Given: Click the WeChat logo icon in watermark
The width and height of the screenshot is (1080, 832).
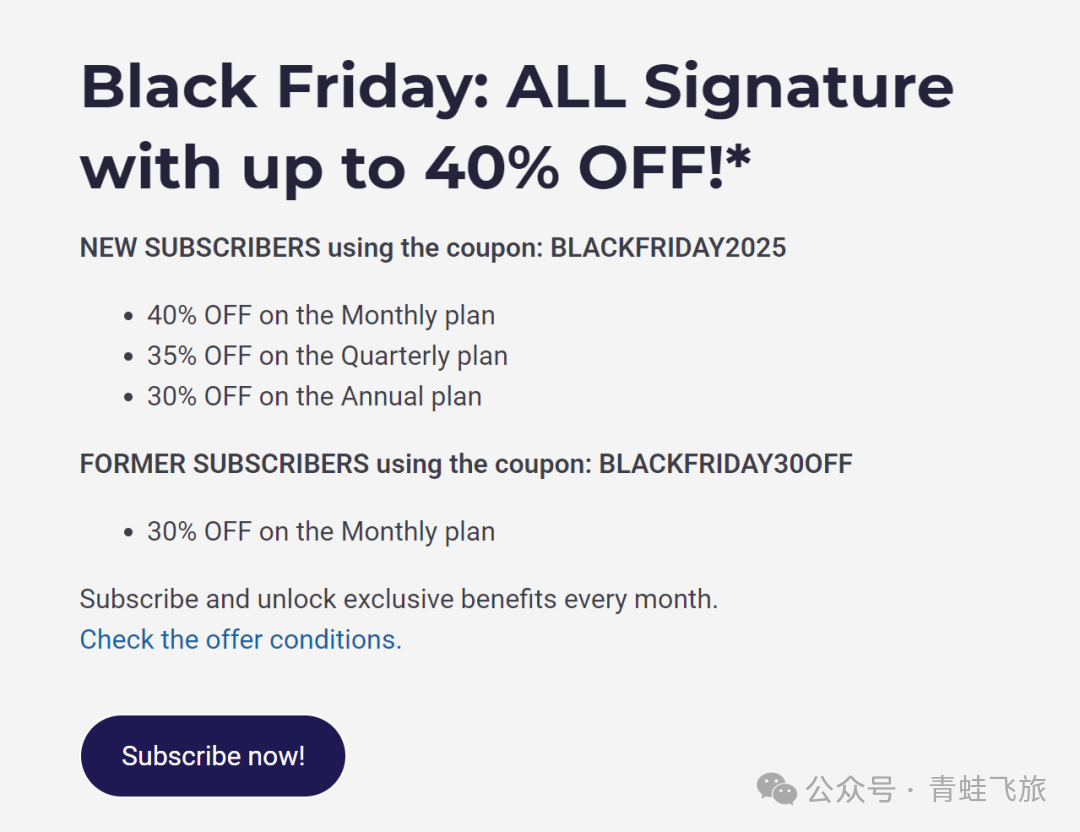Looking at the screenshot, I should [x=777, y=789].
